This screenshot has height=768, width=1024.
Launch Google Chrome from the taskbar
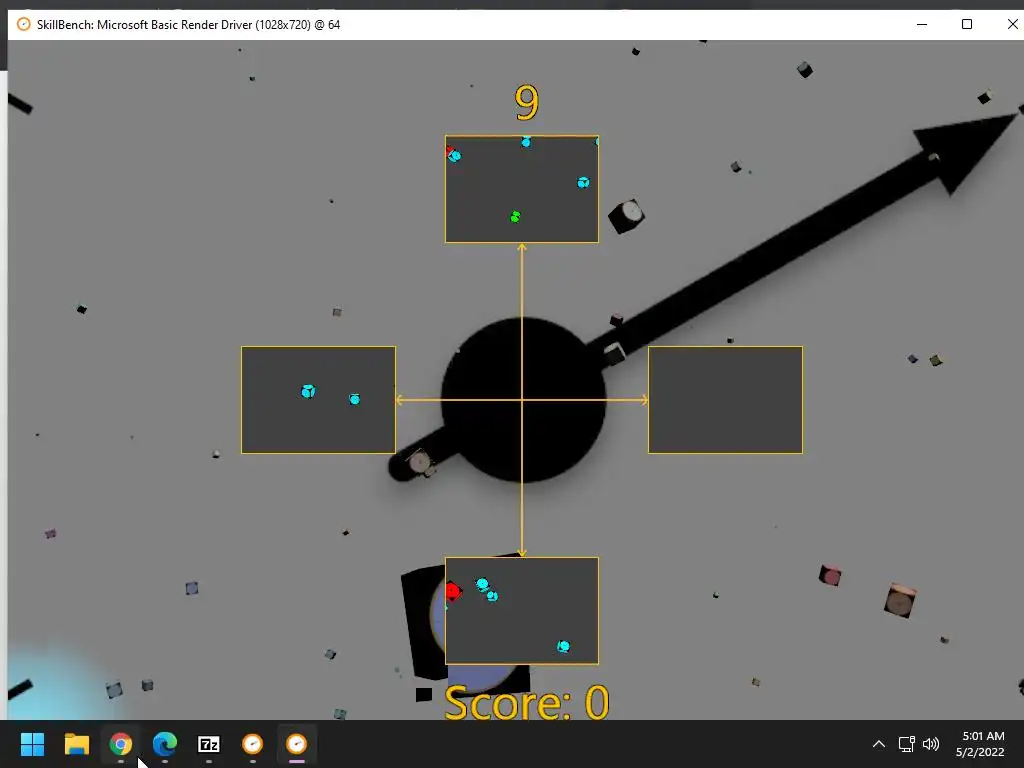[121, 744]
